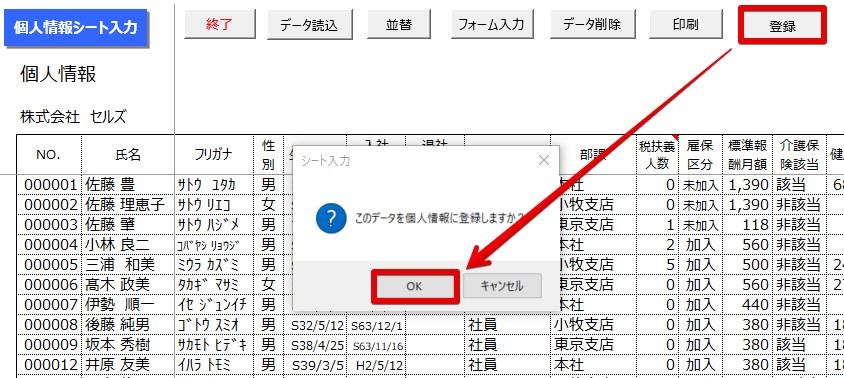Select 未加入 cell in 佐藤 豊 row
This screenshot has height=378, width=844.
pyautogui.click(x=700, y=185)
